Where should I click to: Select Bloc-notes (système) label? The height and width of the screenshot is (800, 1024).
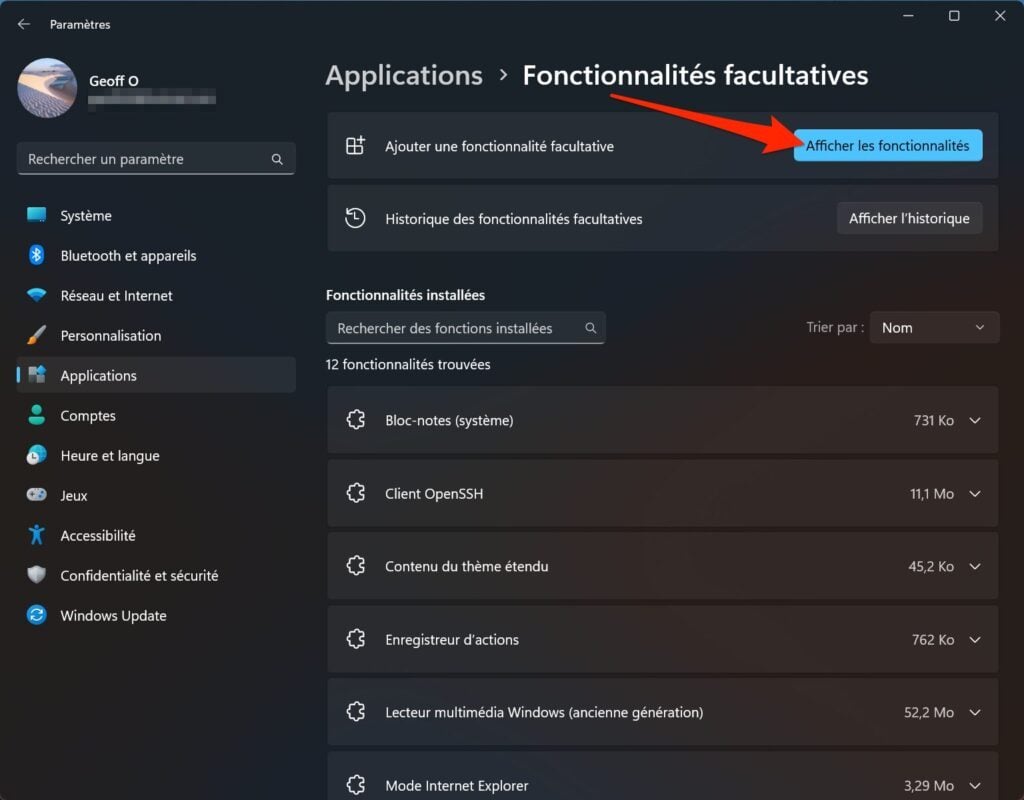pos(449,421)
